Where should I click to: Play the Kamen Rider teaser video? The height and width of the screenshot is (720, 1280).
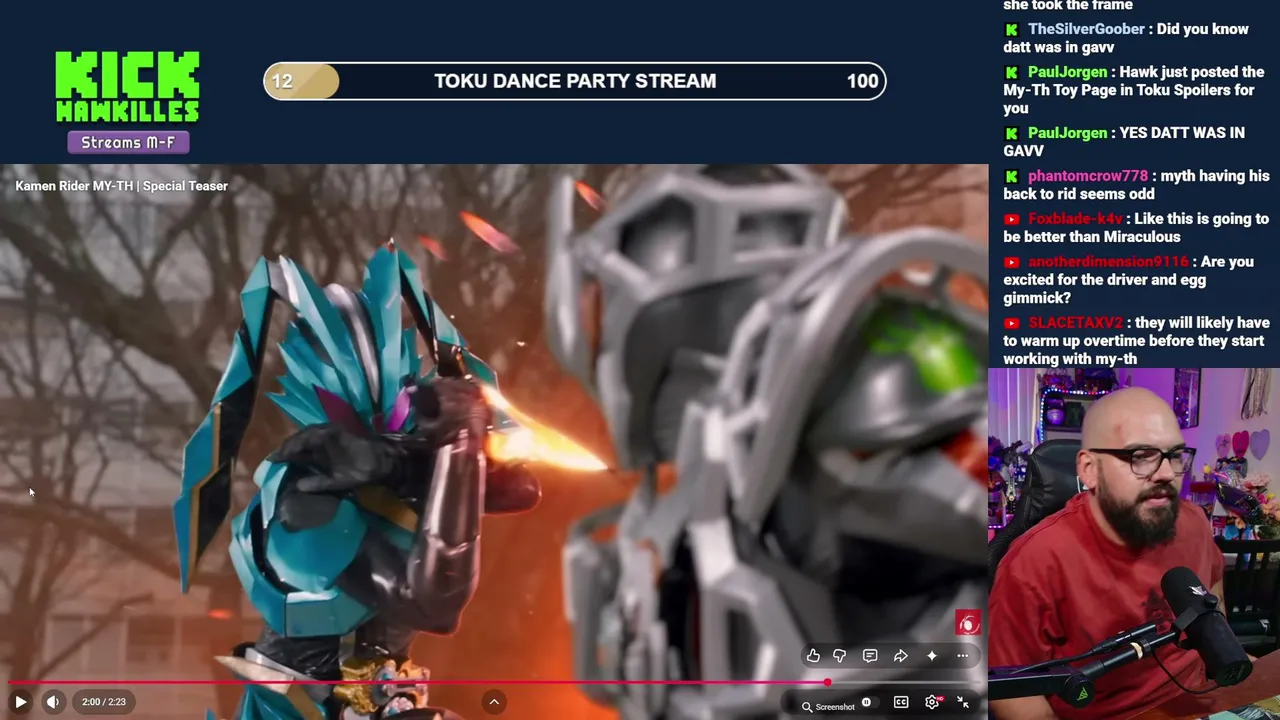tap(20, 702)
